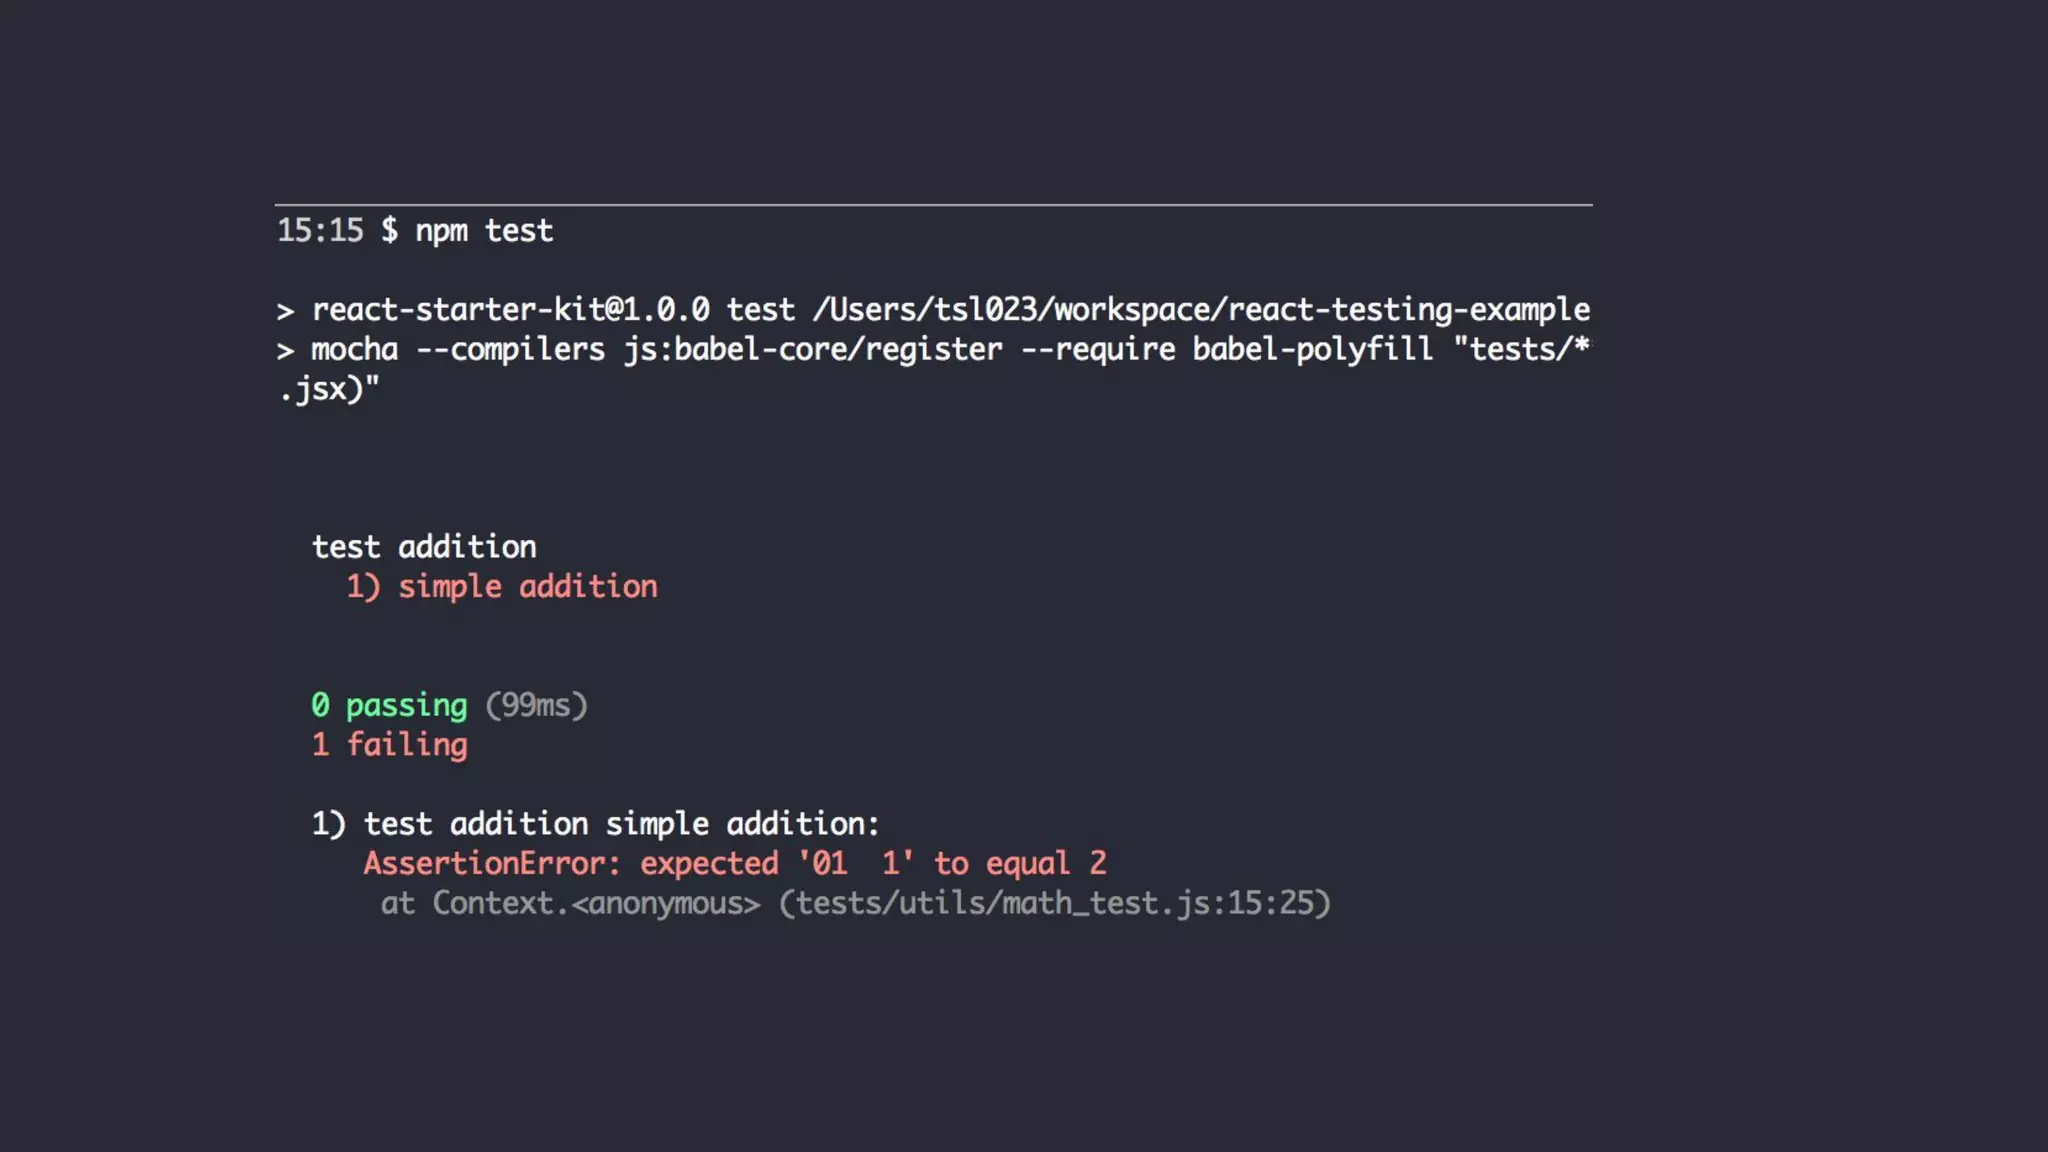This screenshot has height=1152, width=2048.
Task: Click the word "mocha" in the command
Action: click(x=354, y=350)
